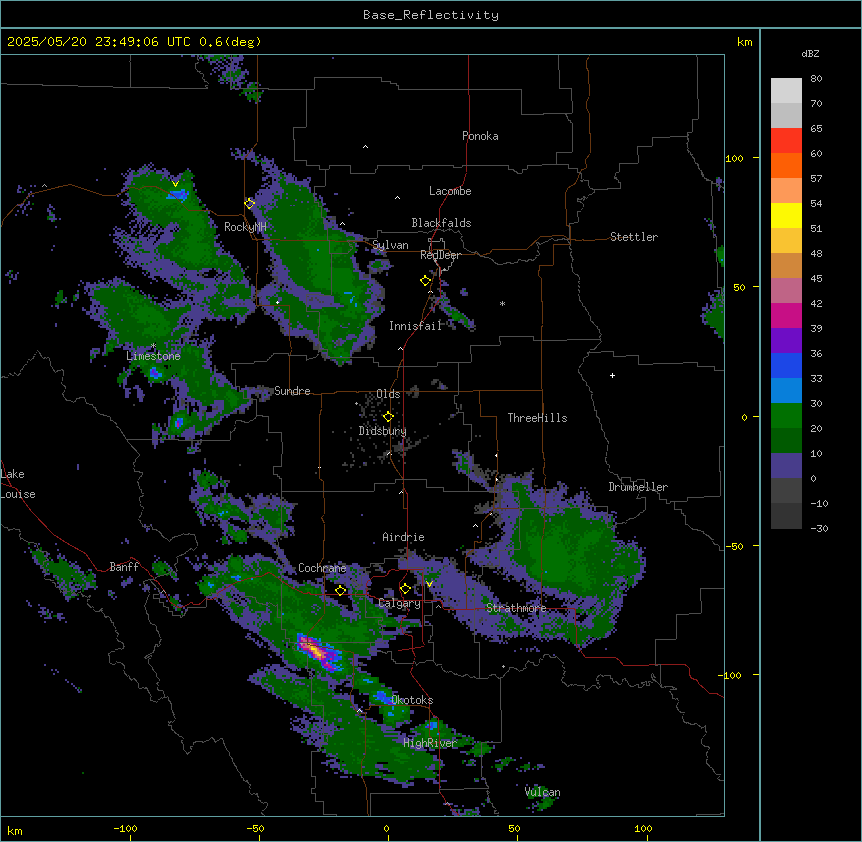Select the yellow diamond marker at Olds

coord(388,417)
